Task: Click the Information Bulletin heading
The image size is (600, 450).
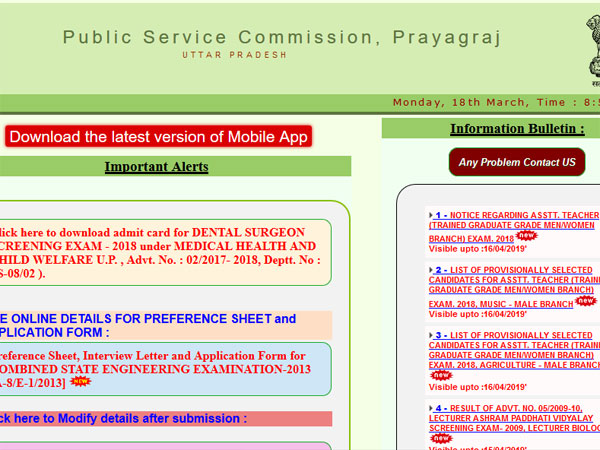Action: pyautogui.click(x=517, y=129)
